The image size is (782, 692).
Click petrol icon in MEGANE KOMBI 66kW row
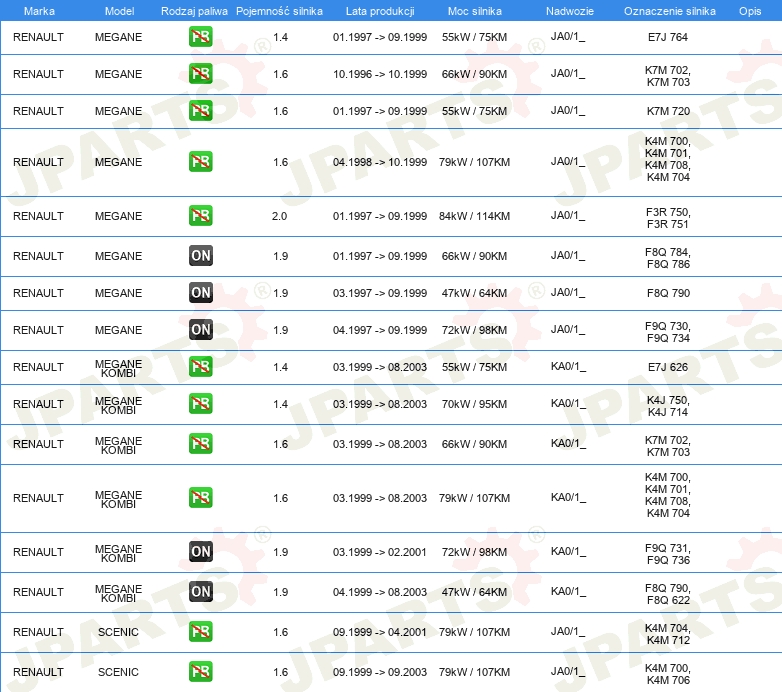click(x=200, y=444)
